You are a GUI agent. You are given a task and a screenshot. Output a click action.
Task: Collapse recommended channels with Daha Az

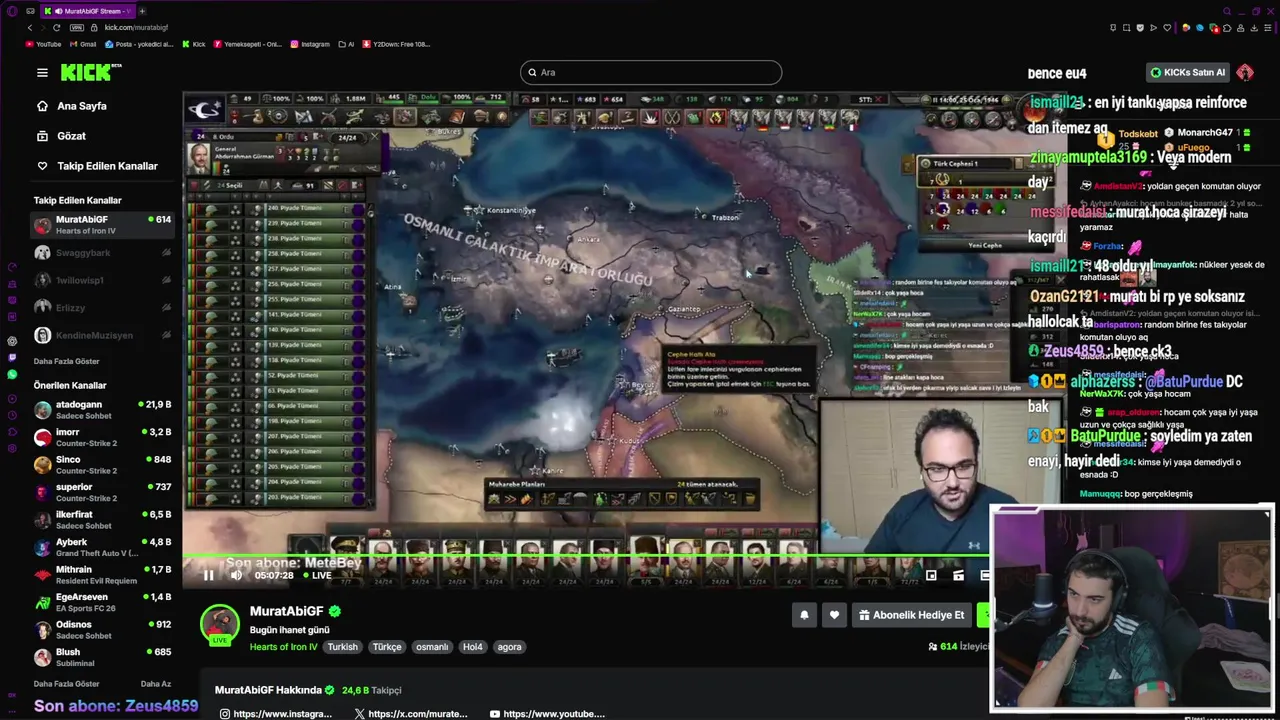click(156, 684)
